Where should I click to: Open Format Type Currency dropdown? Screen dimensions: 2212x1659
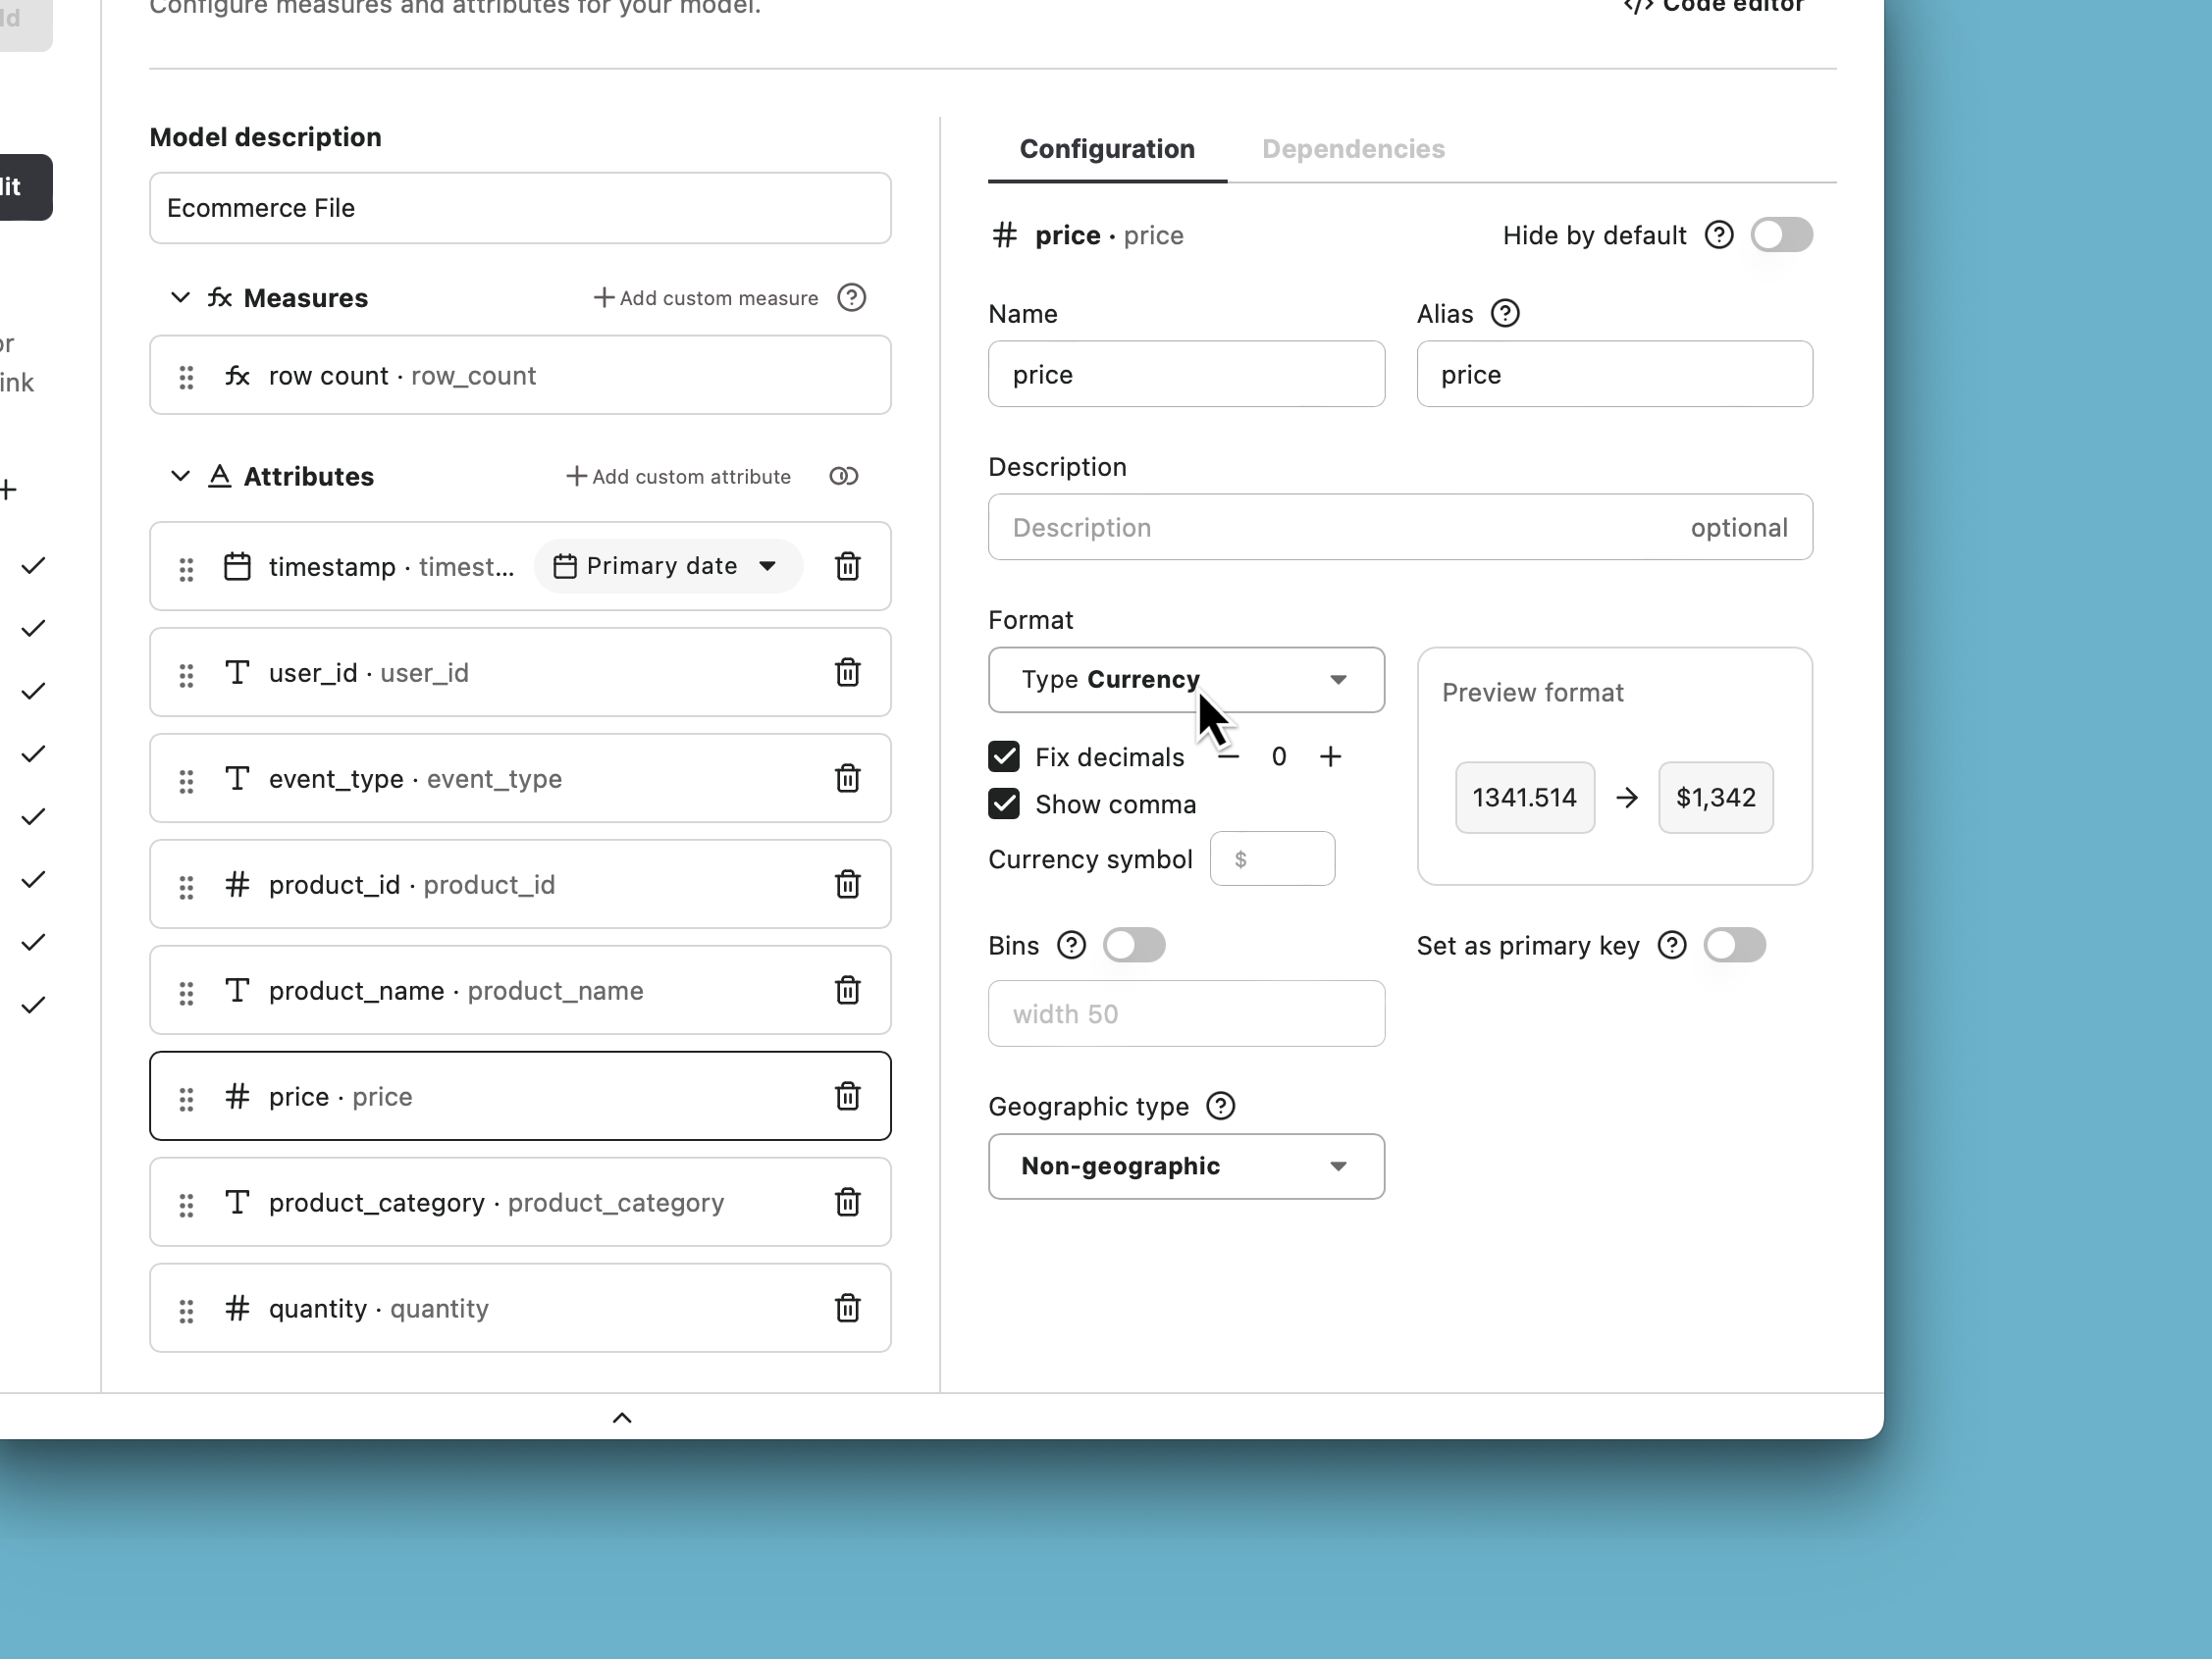tap(1186, 680)
